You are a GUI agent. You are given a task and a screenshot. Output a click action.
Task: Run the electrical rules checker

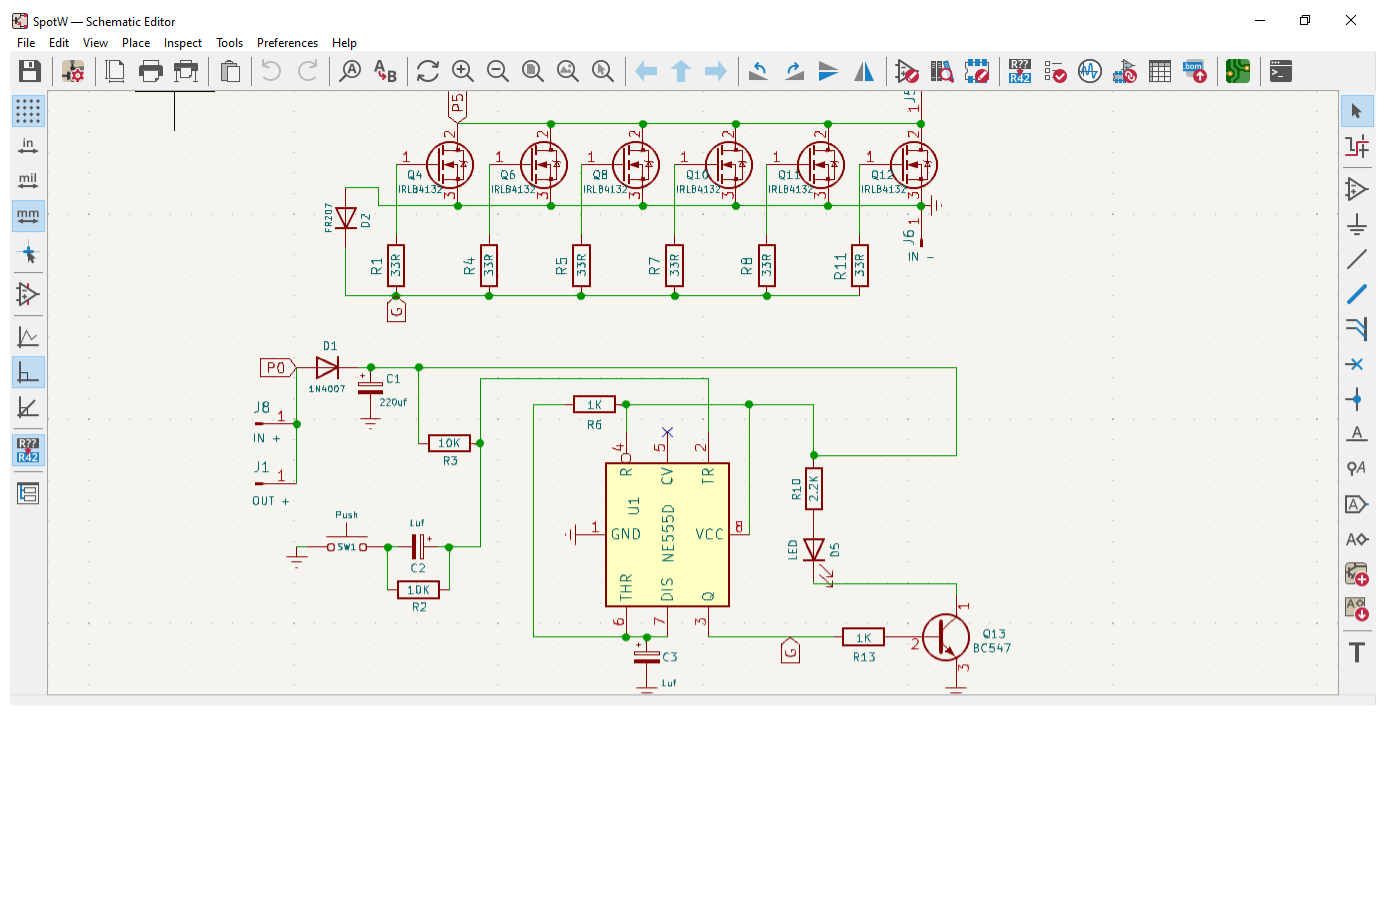click(x=1055, y=71)
